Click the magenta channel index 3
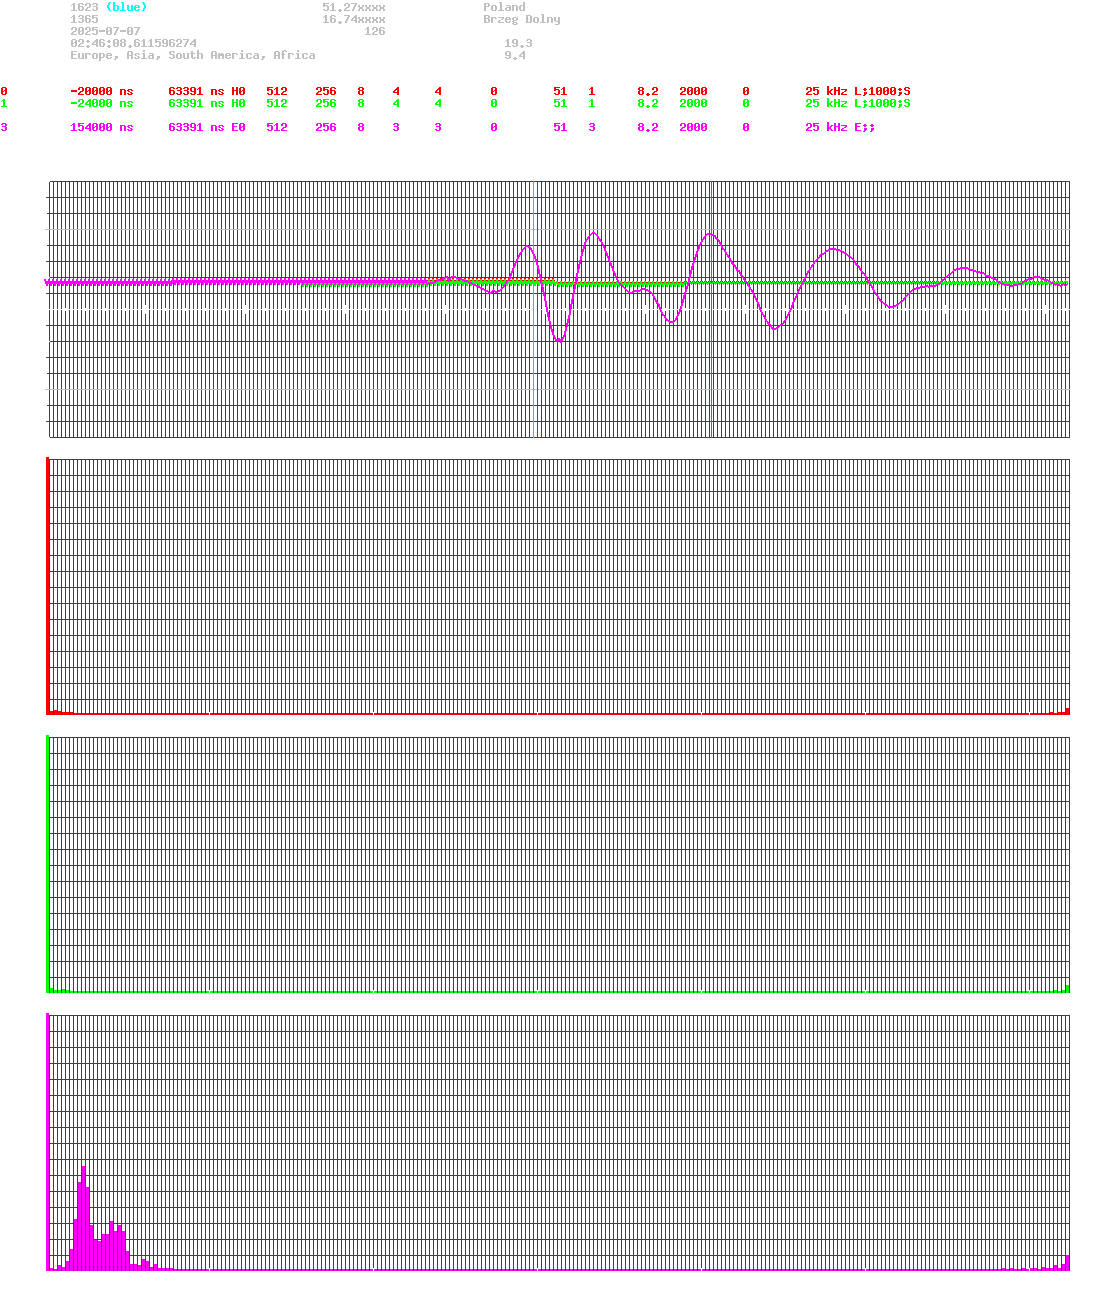Image resolution: width=1095 pixels, height=1293 pixels. [x=4, y=127]
